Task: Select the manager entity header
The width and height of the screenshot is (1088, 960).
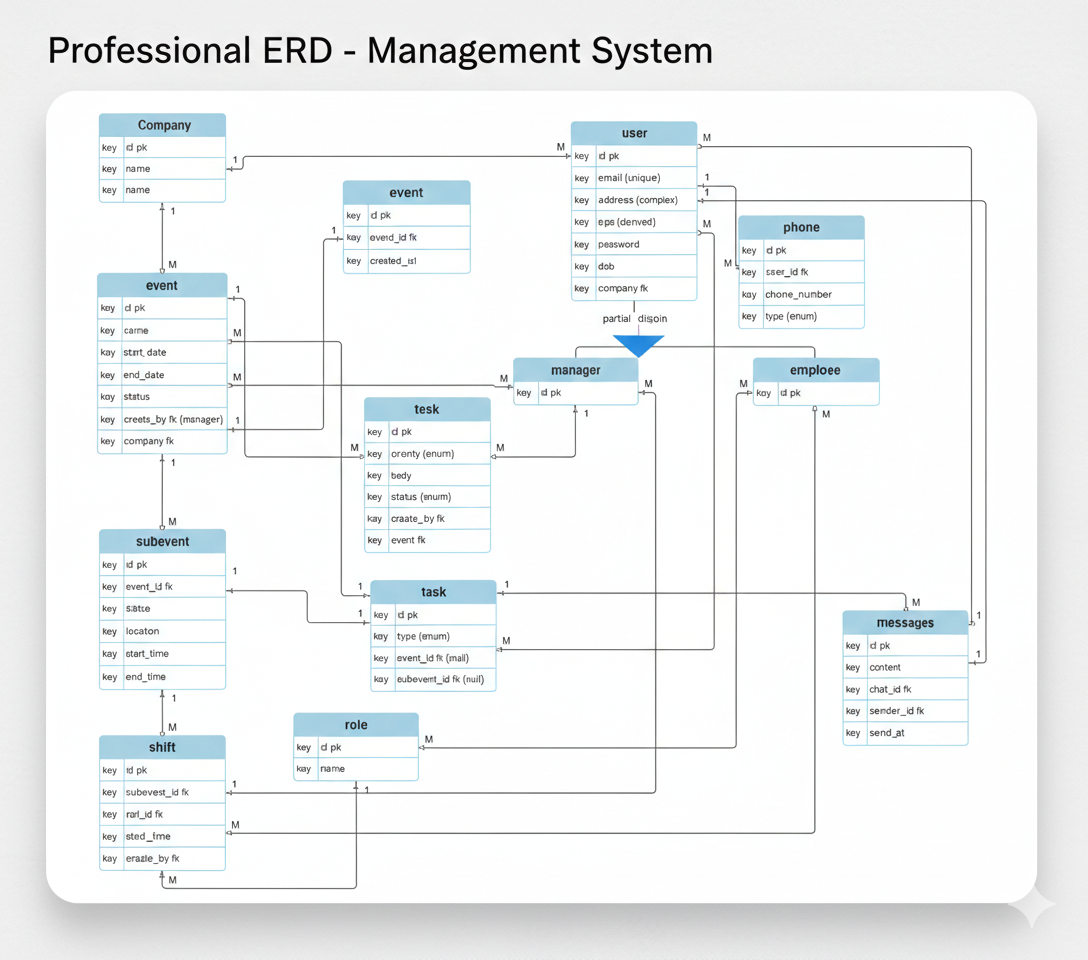Action: click(x=576, y=370)
